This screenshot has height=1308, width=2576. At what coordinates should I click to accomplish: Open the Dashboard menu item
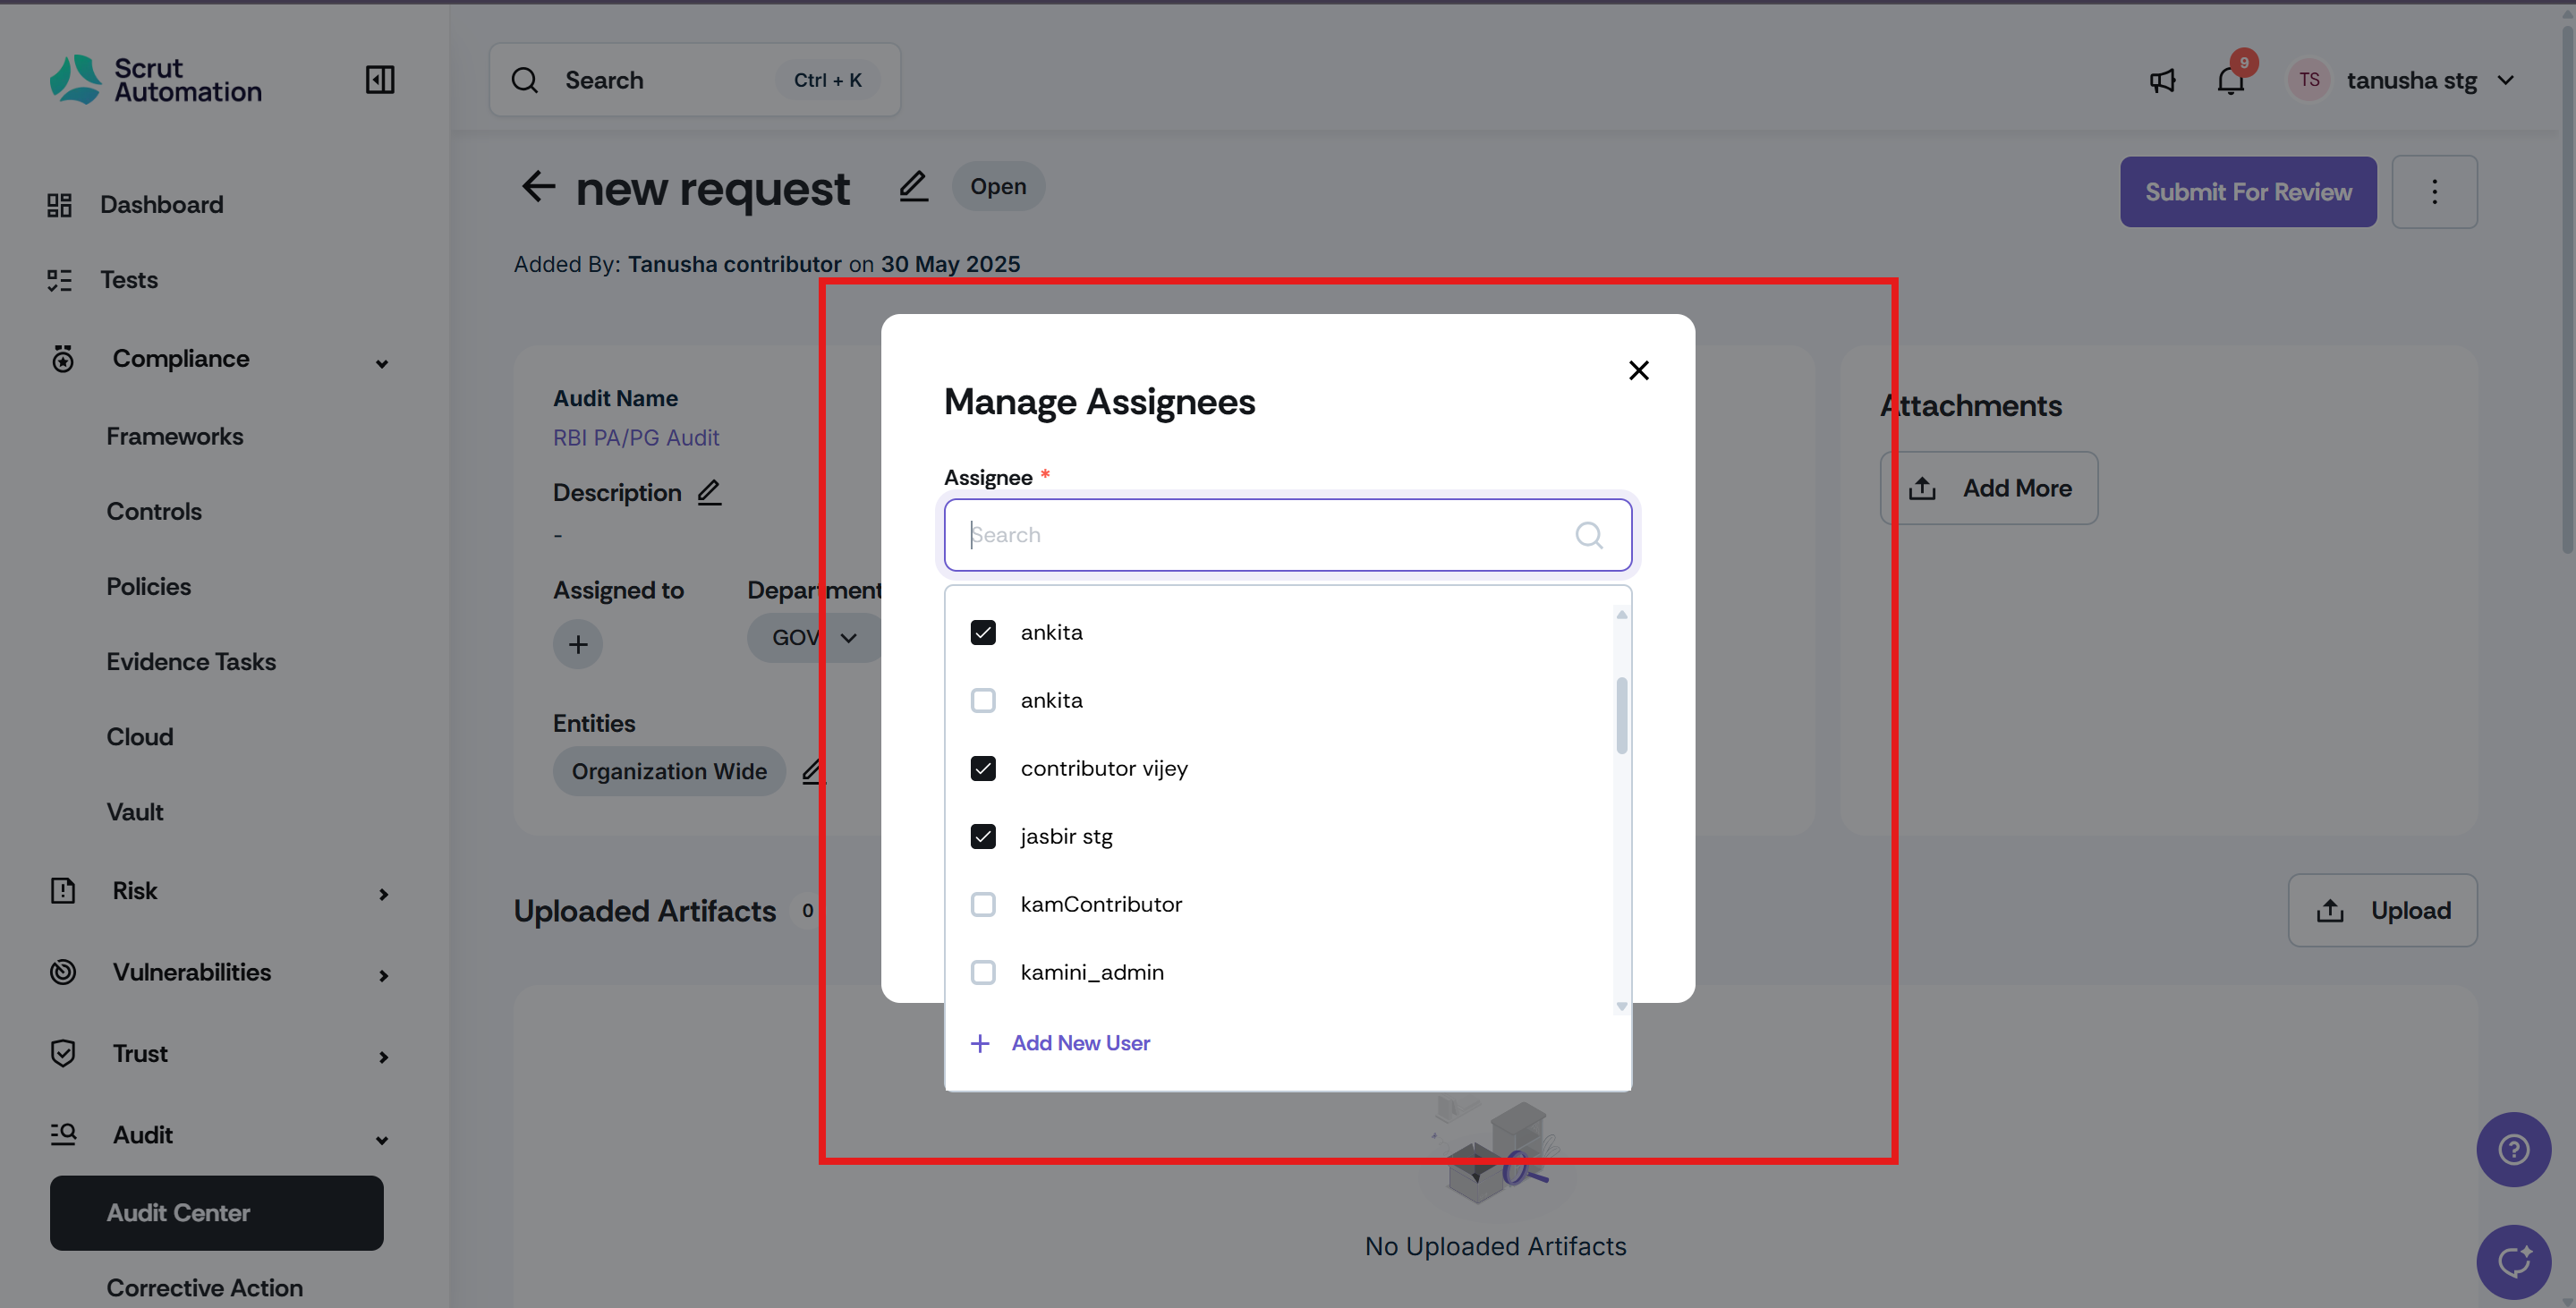[161, 205]
